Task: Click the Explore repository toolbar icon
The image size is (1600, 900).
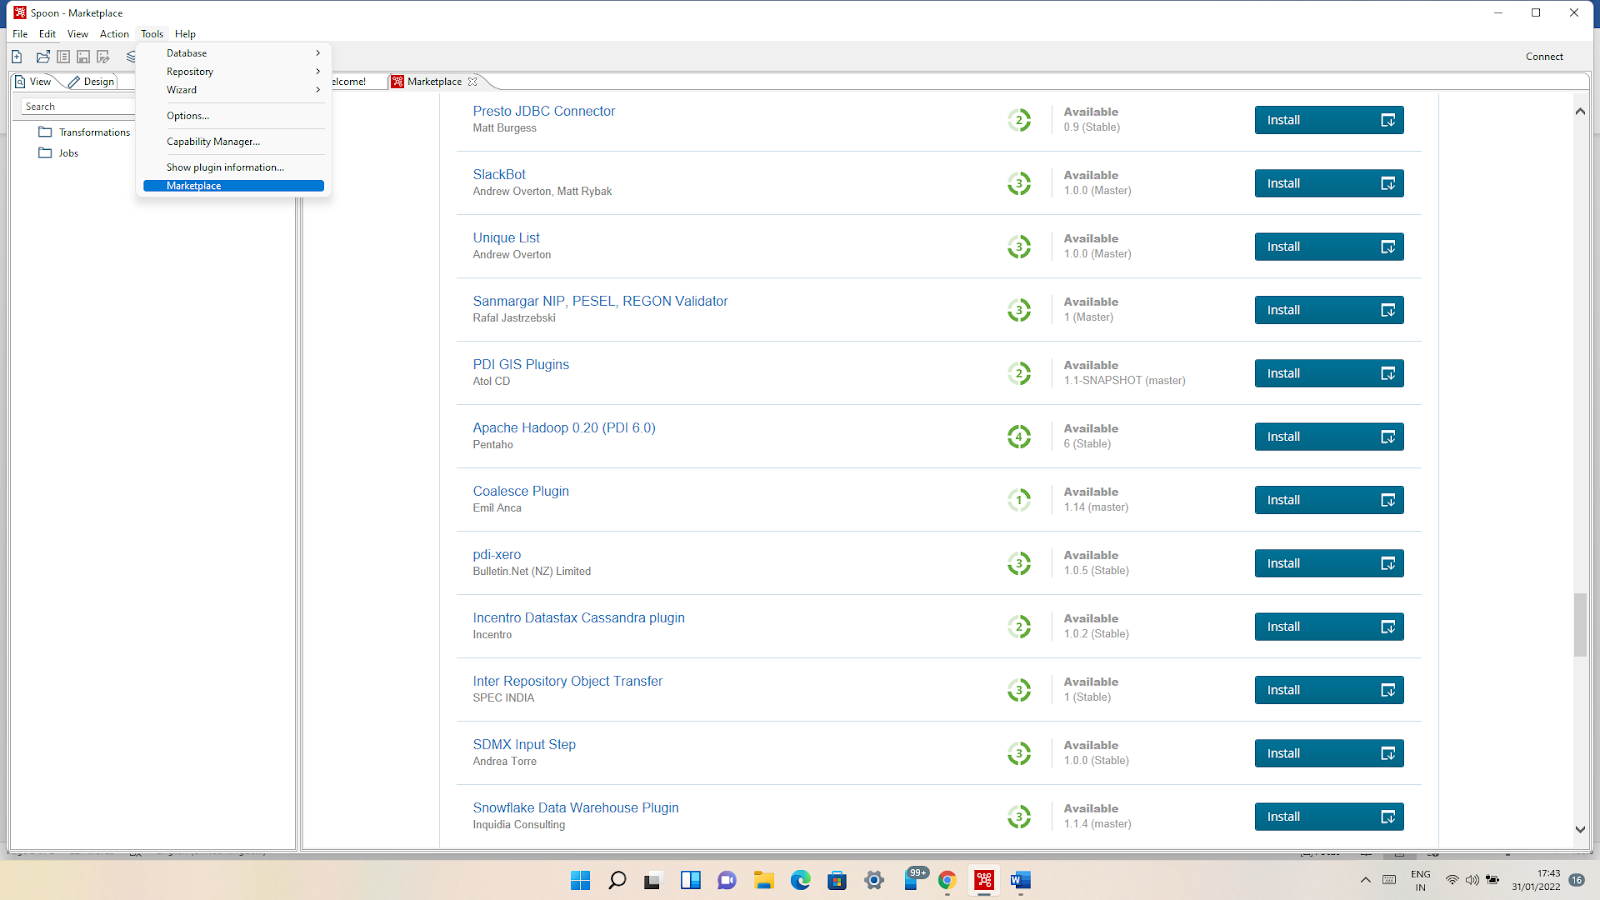Action: click(63, 57)
